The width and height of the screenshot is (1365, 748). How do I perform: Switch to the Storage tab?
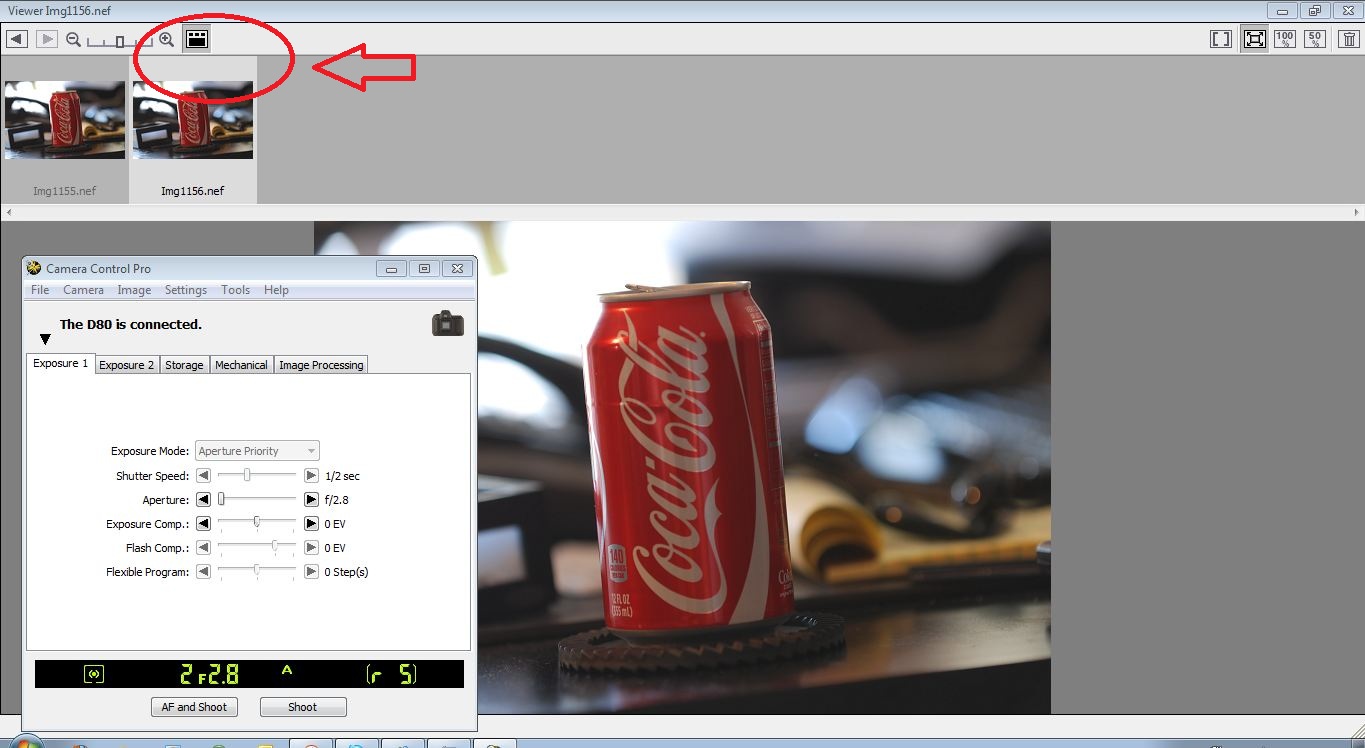click(x=184, y=365)
